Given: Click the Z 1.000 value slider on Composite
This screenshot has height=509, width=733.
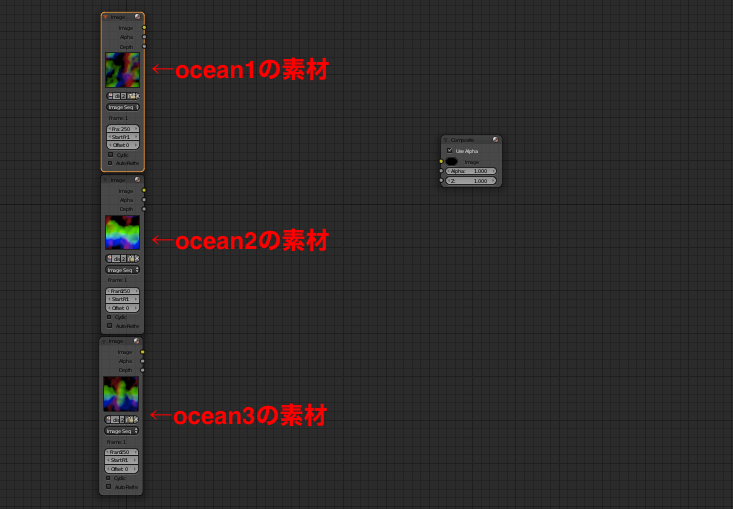Looking at the screenshot, I should click(471, 181).
